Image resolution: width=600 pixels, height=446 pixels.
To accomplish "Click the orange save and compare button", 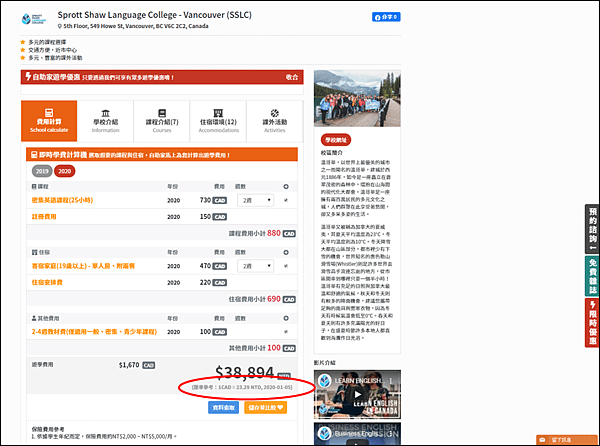I will pos(266,407).
